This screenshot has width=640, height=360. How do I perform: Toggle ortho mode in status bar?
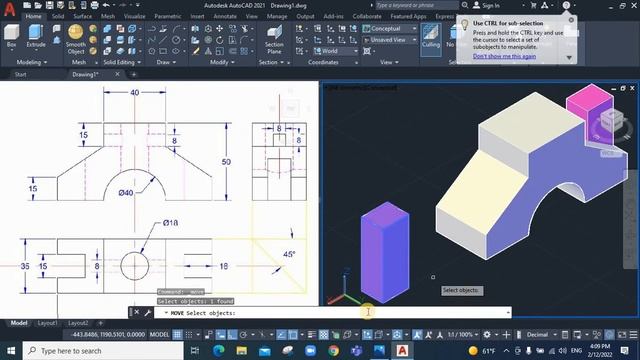[x=232, y=335]
